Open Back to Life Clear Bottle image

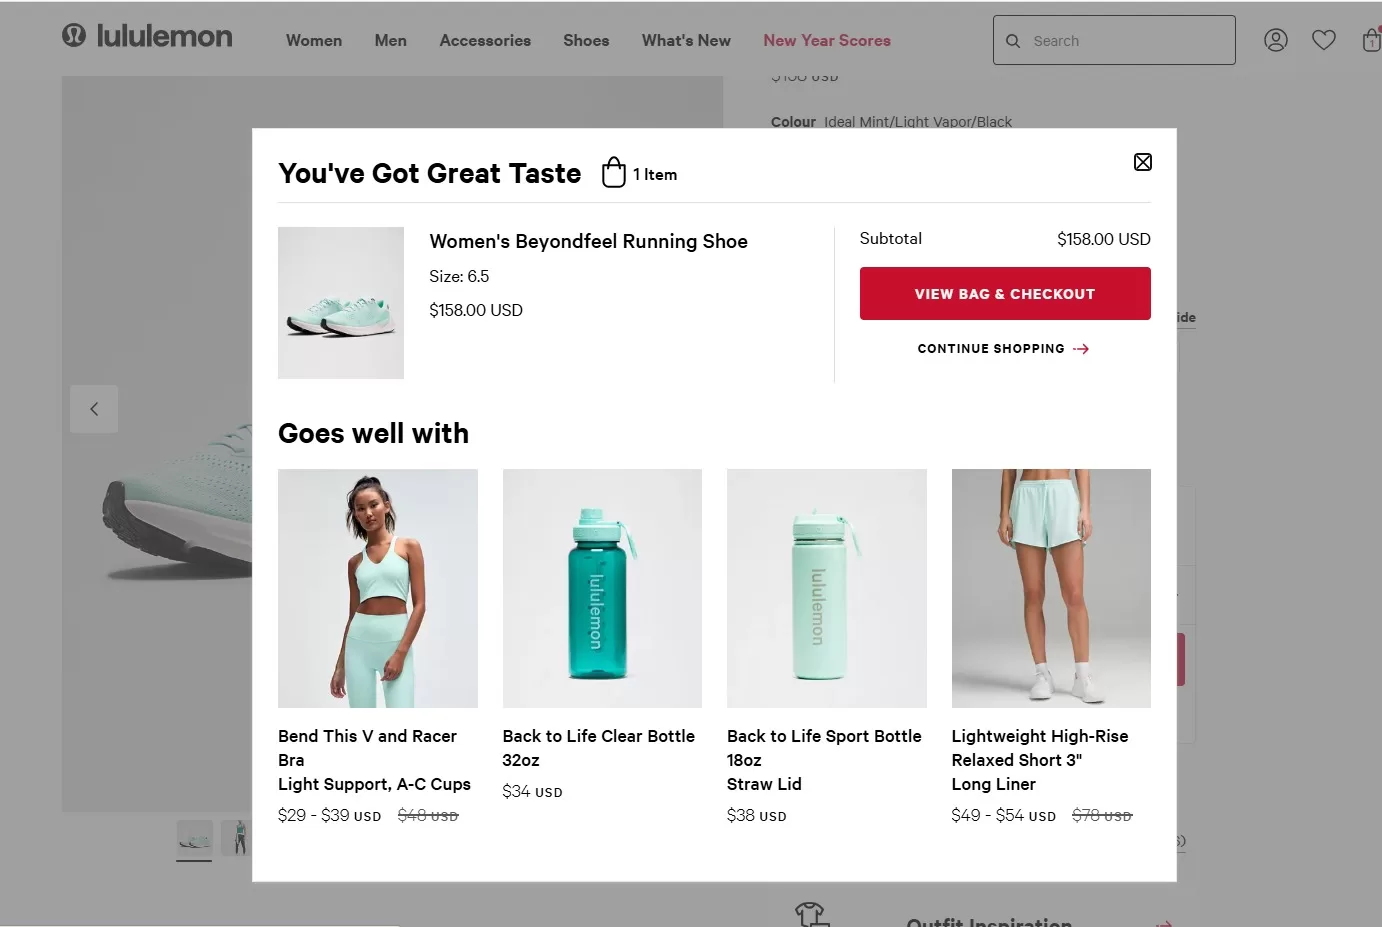602,588
